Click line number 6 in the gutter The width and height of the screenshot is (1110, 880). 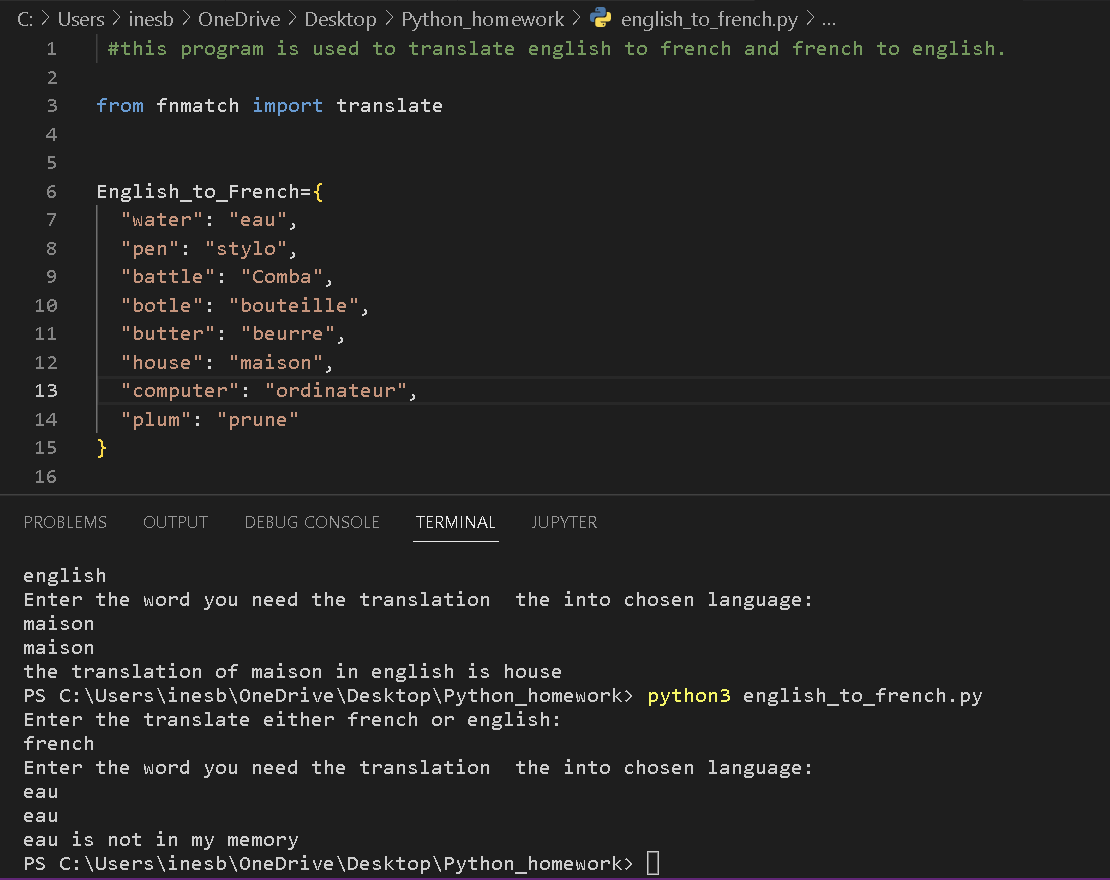pos(52,191)
